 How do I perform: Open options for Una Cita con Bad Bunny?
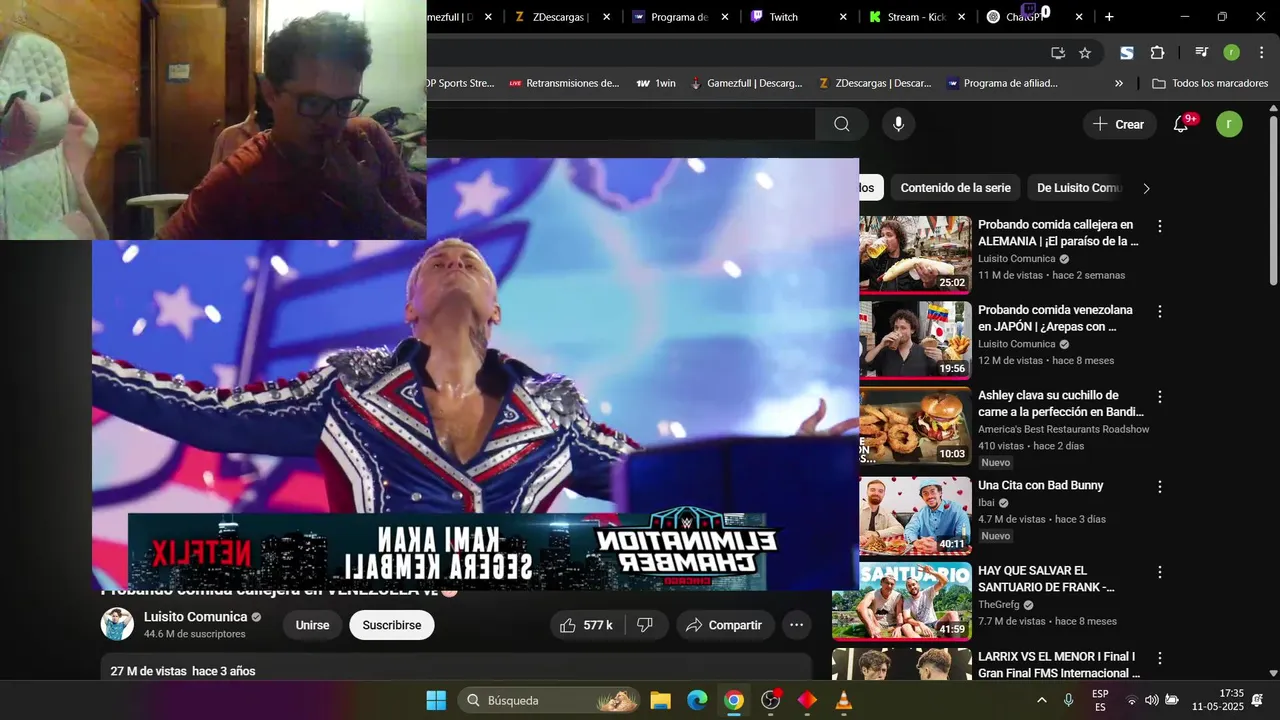[x=1160, y=487]
